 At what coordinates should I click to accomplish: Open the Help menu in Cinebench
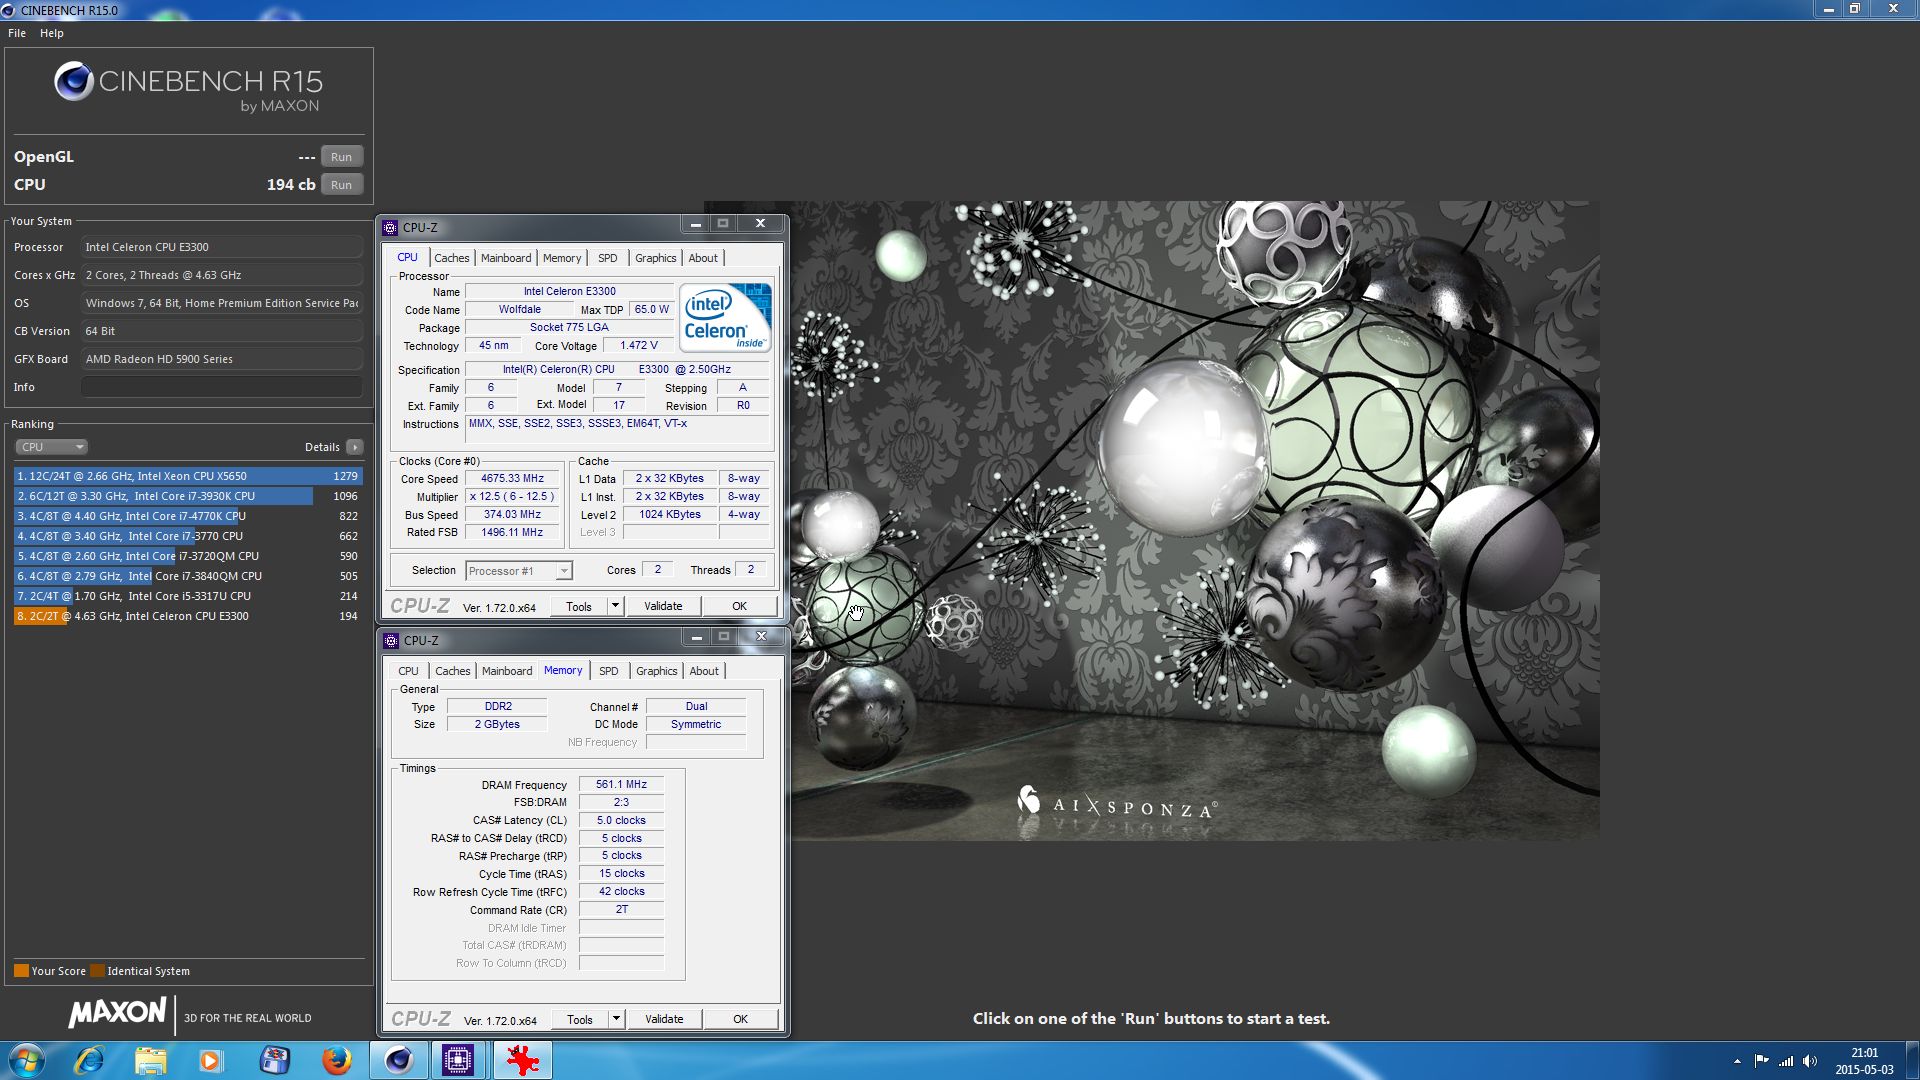52,33
